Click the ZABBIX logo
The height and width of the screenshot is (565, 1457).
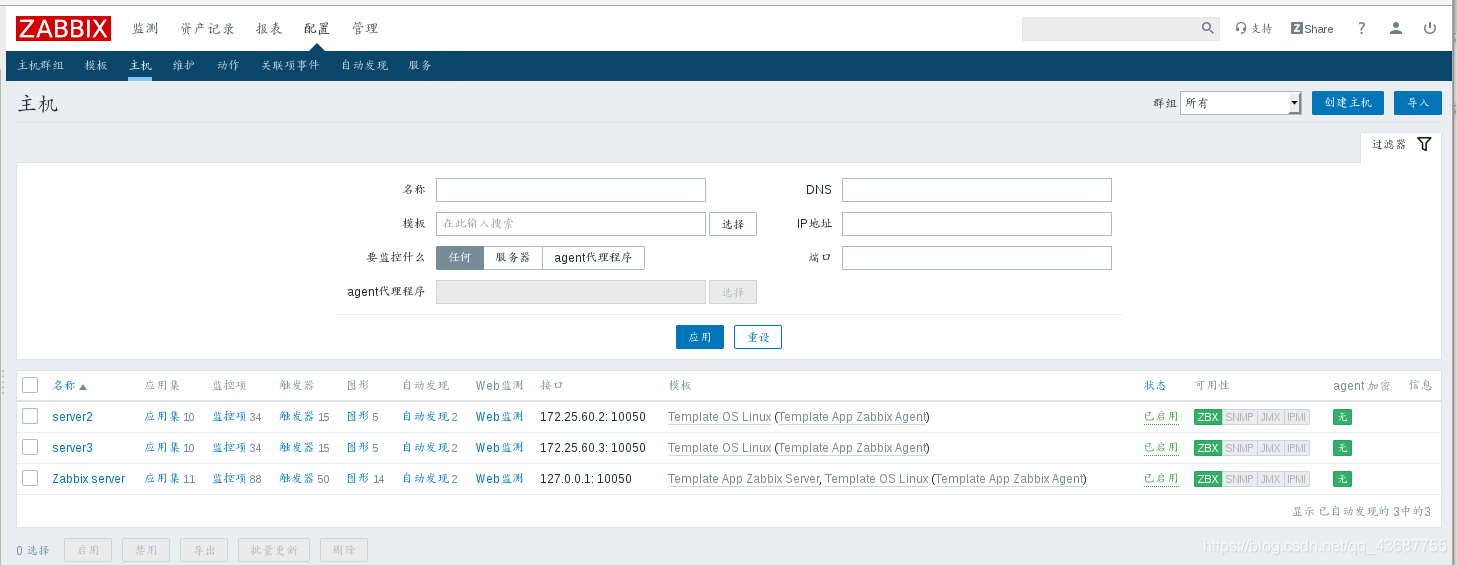[x=63, y=28]
